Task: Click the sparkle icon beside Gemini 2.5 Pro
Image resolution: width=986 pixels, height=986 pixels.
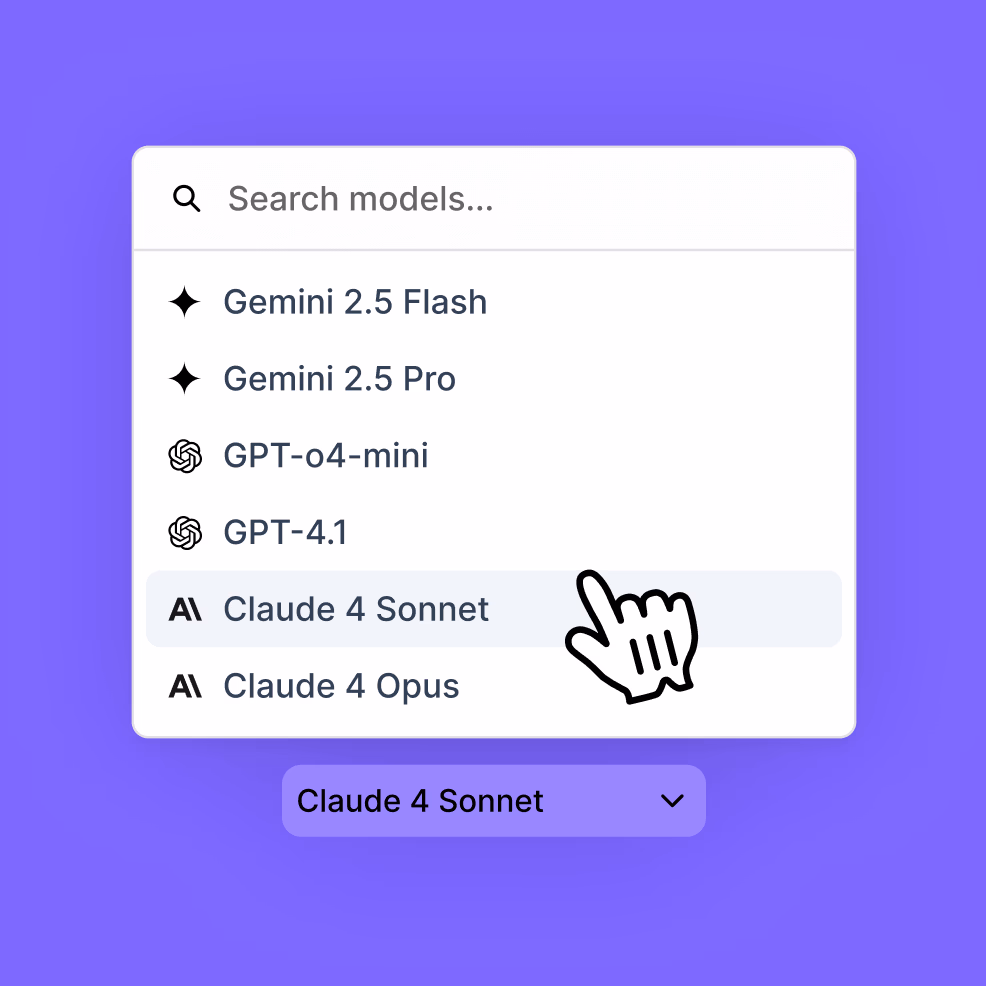Action: click(185, 379)
